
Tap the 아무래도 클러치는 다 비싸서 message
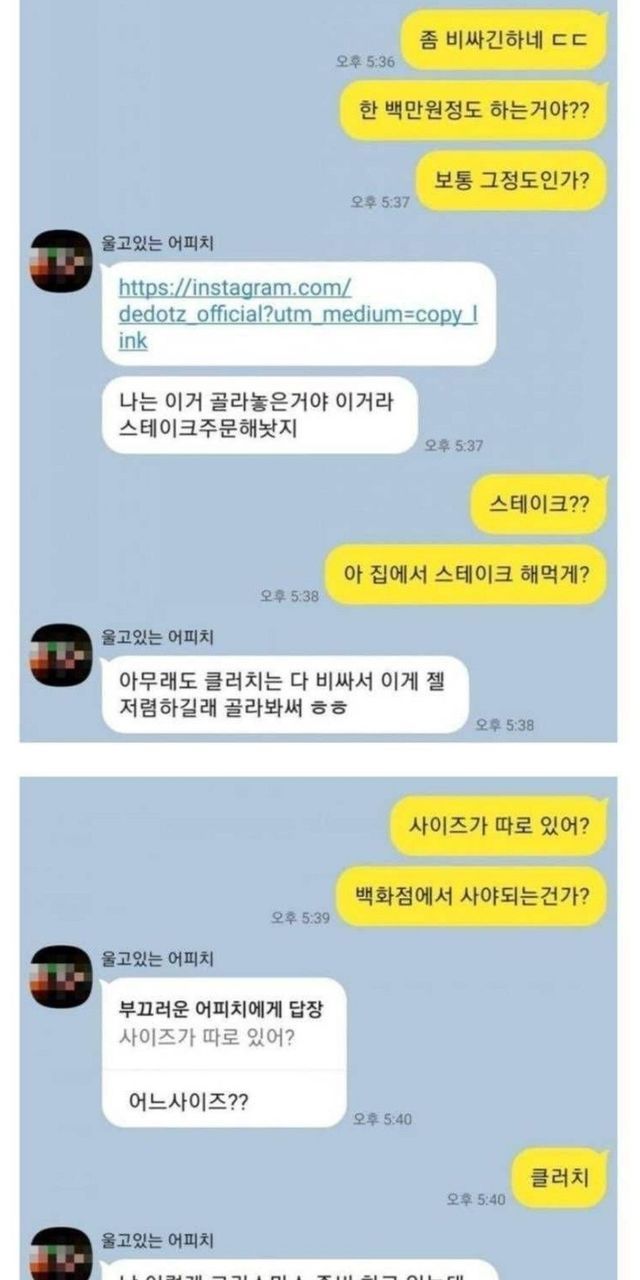point(285,694)
